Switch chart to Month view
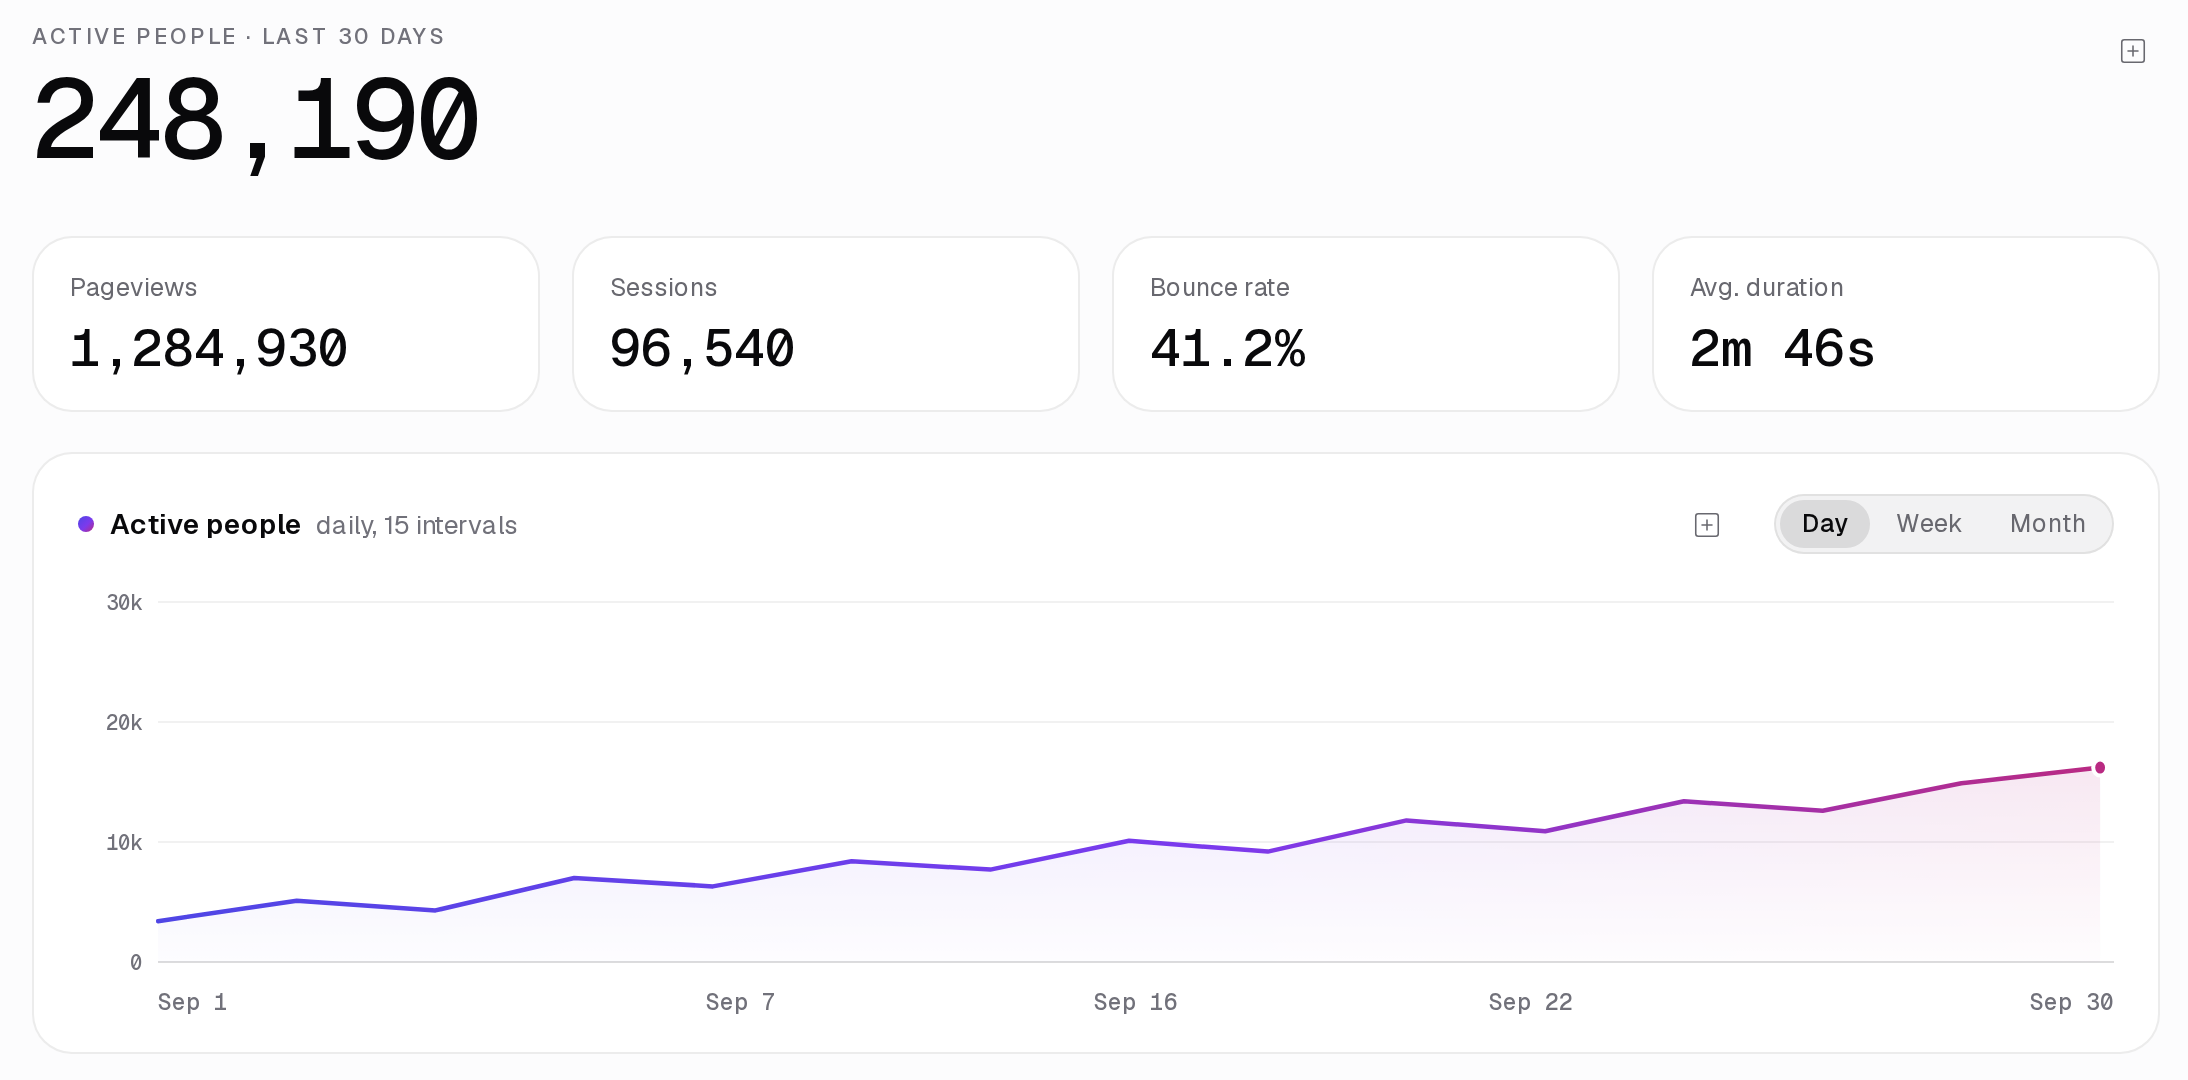This screenshot has width=2188, height=1080. [2047, 523]
